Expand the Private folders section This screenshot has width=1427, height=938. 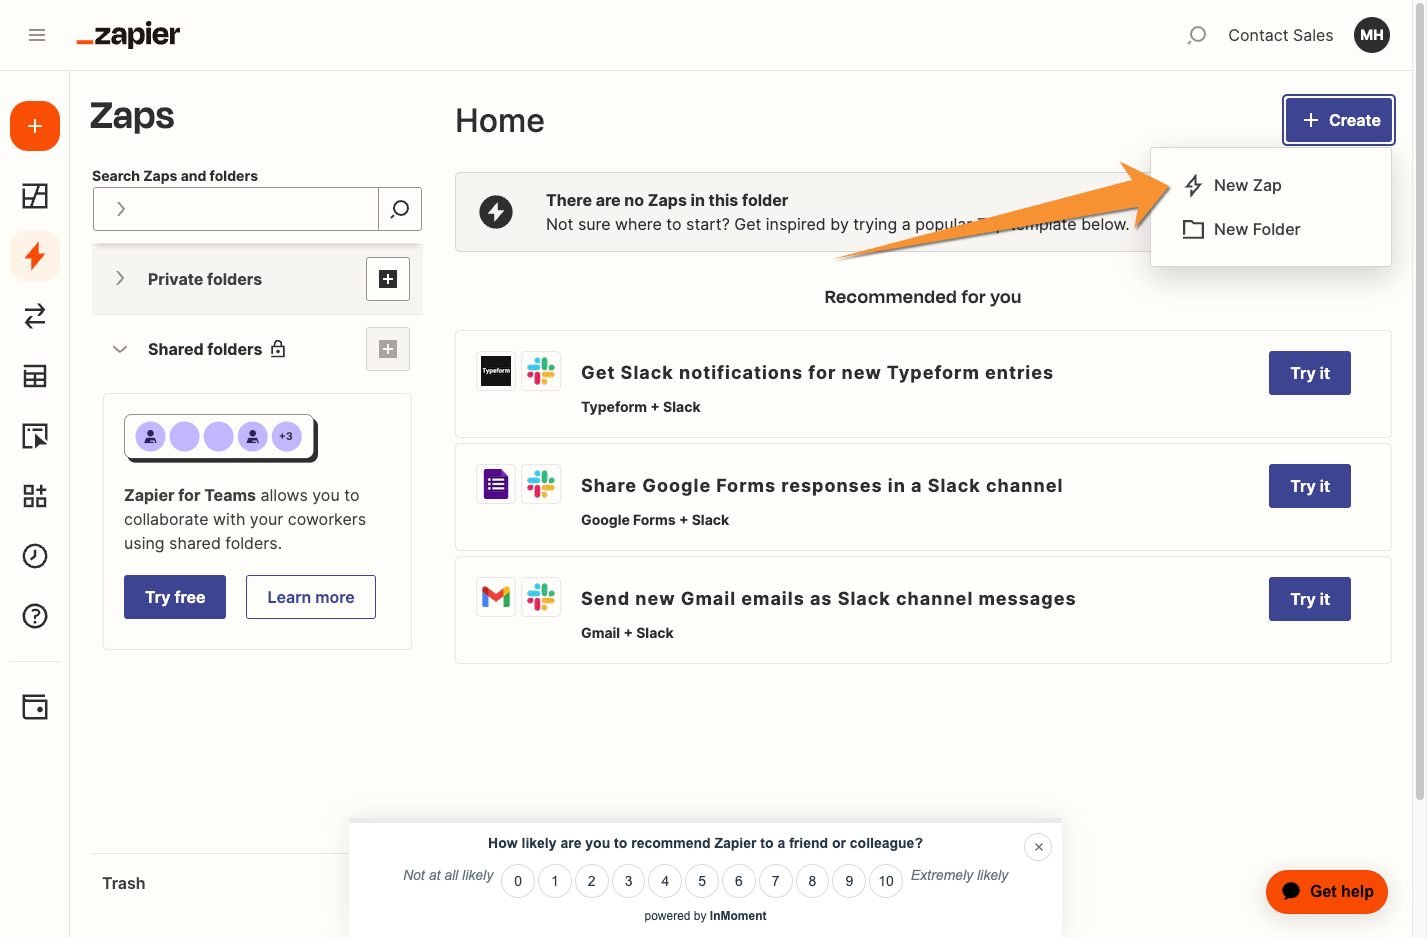pos(120,279)
